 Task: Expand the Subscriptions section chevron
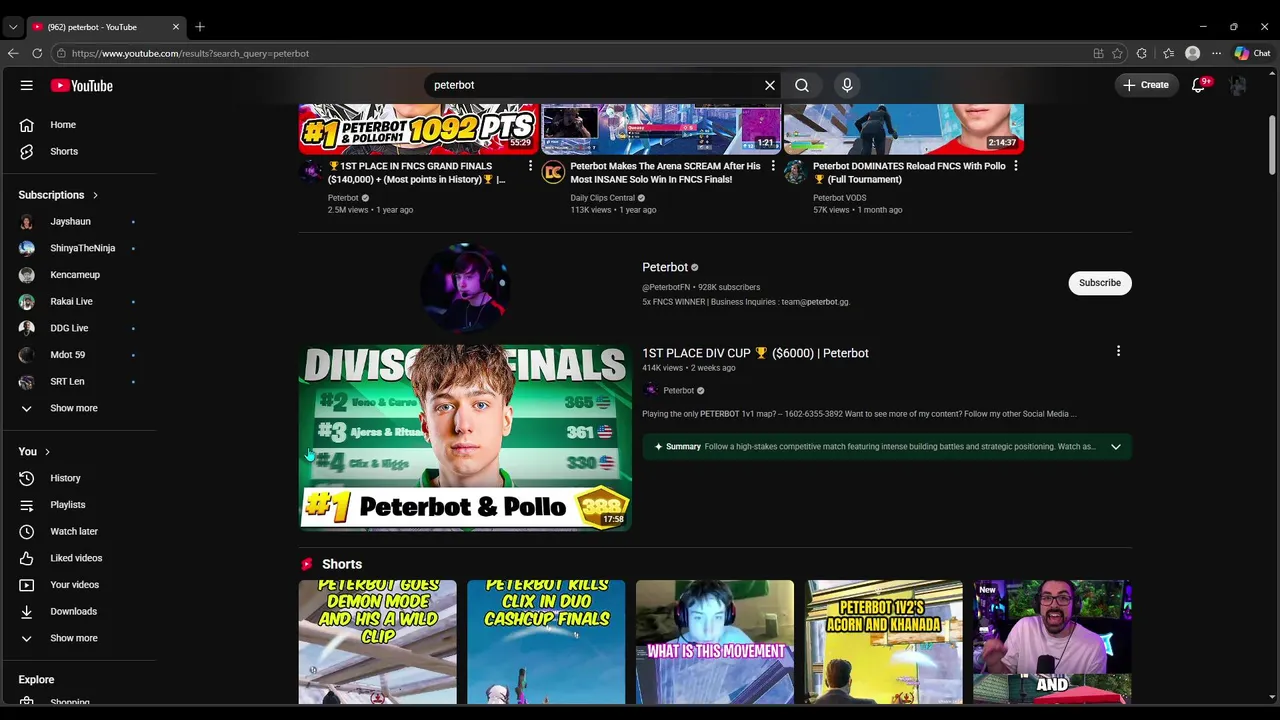(95, 195)
